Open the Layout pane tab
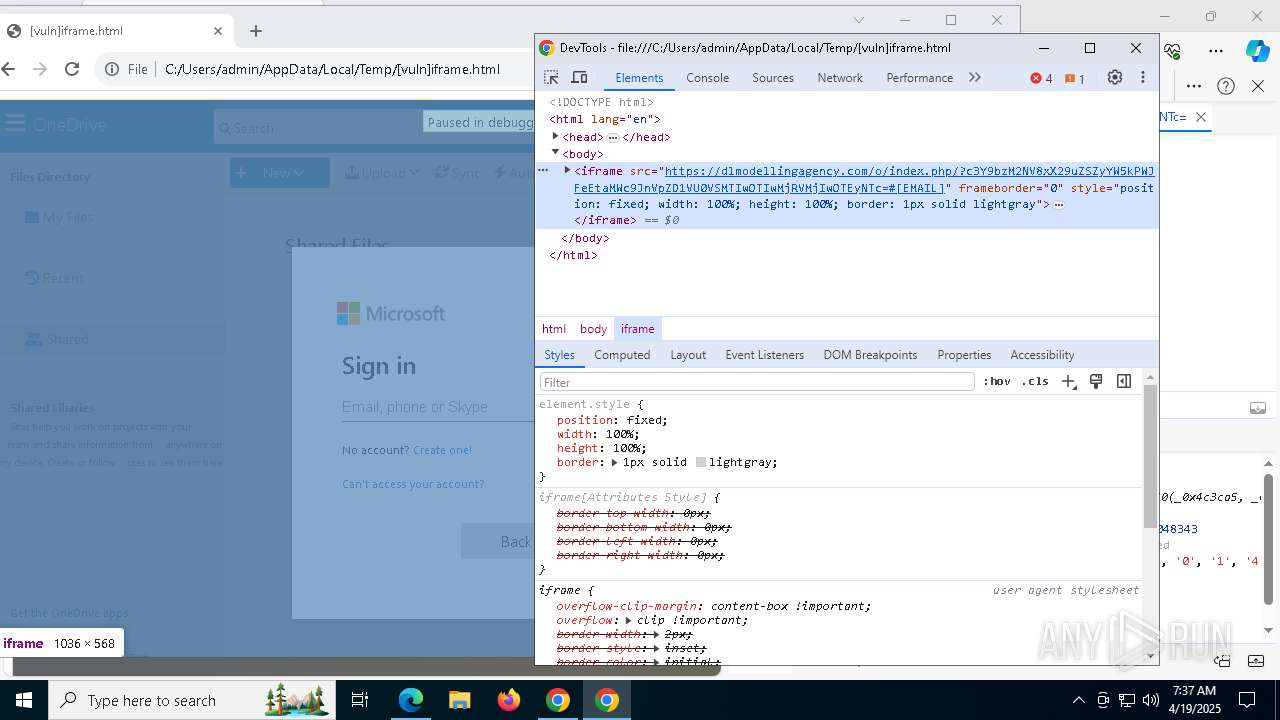The width and height of the screenshot is (1280, 720). (x=688, y=355)
